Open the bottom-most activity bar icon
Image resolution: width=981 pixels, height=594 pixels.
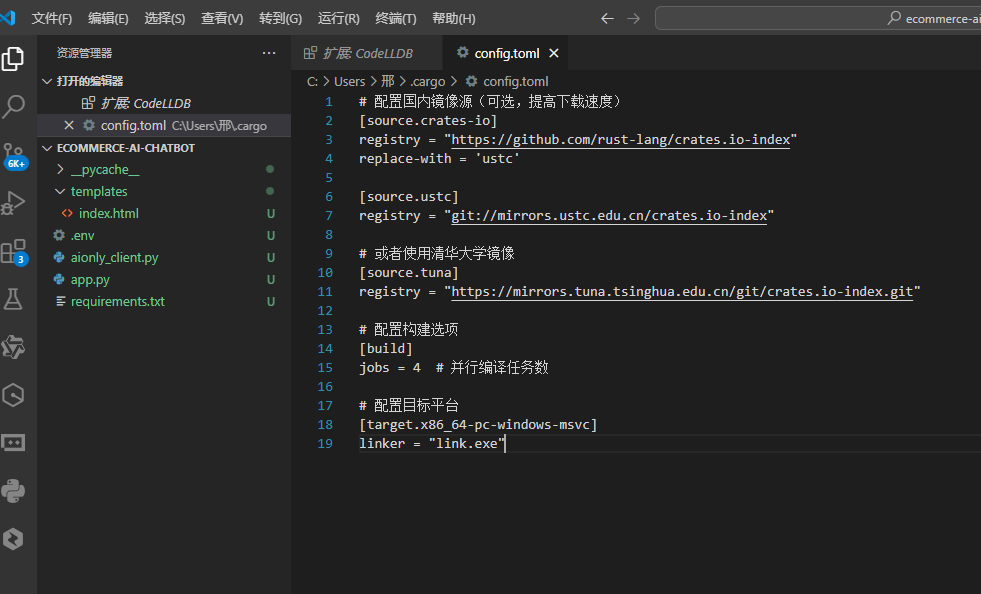click(x=13, y=538)
